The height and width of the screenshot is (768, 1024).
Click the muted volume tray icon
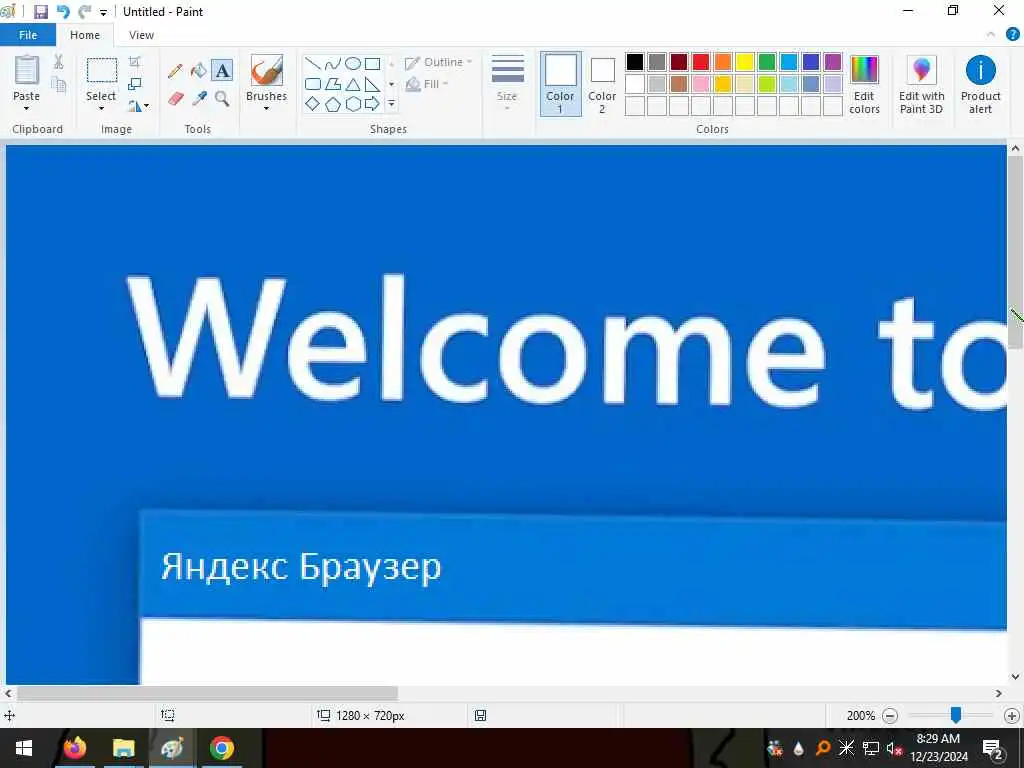tap(894, 748)
